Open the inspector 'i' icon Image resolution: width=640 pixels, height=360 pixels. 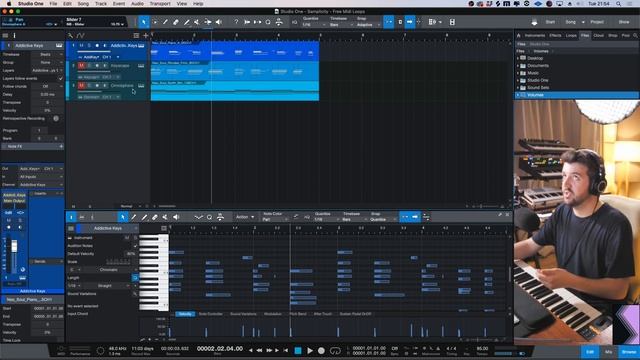[14, 36]
